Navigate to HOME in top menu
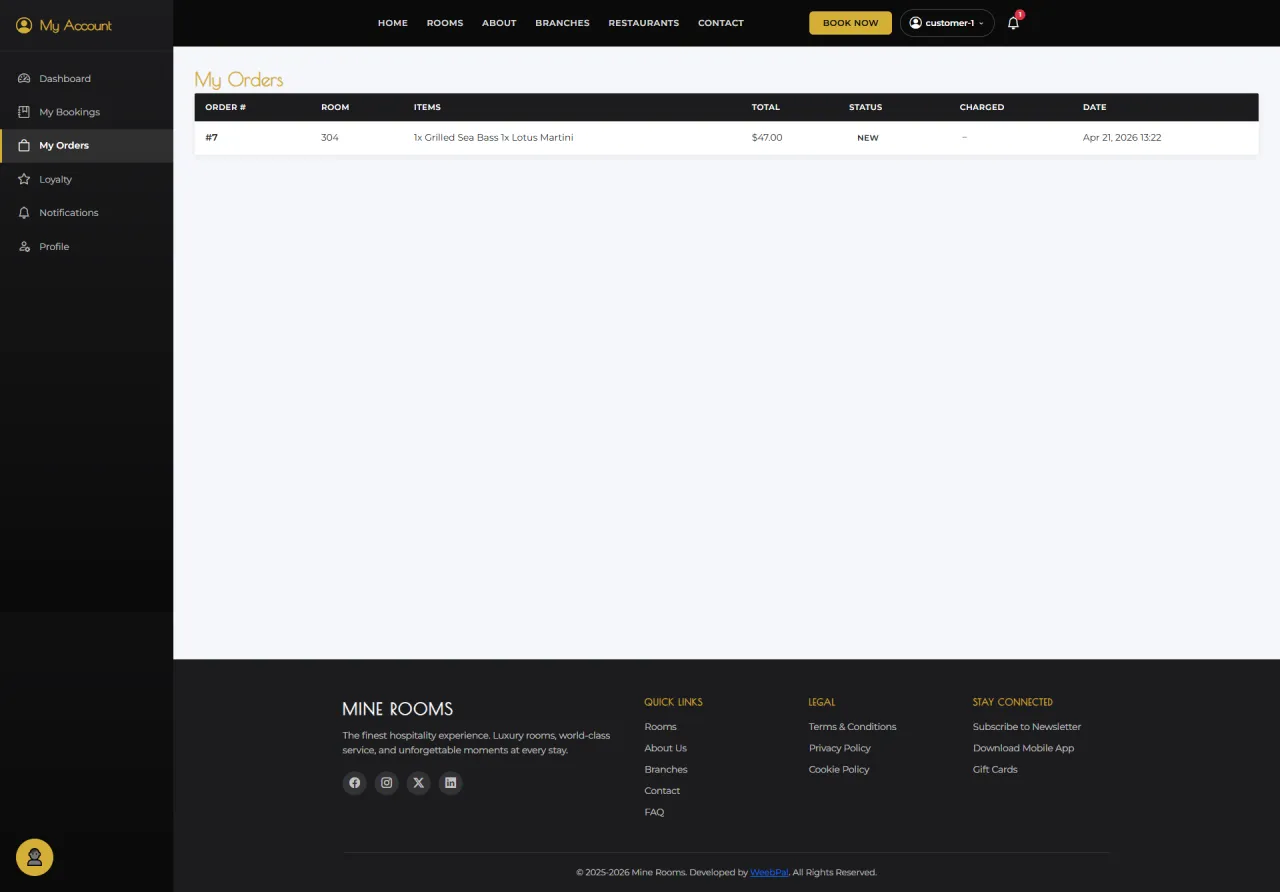The width and height of the screenshot is (1280, 892). (393, 23)
